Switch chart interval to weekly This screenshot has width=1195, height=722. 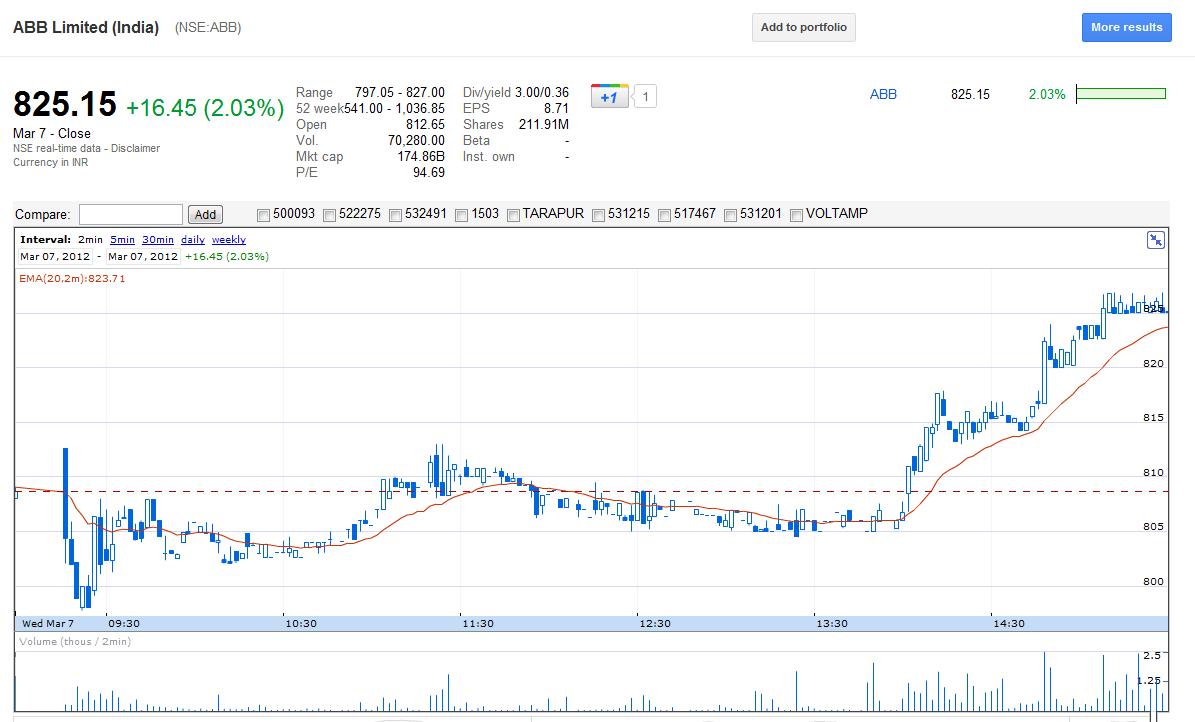click(x=229, y=239)
